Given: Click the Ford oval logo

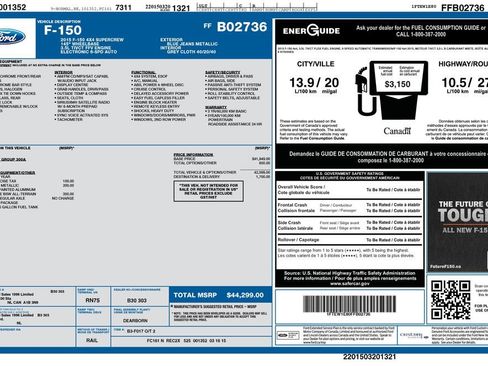Looking at the screenshot, I should tap(12, 37).
